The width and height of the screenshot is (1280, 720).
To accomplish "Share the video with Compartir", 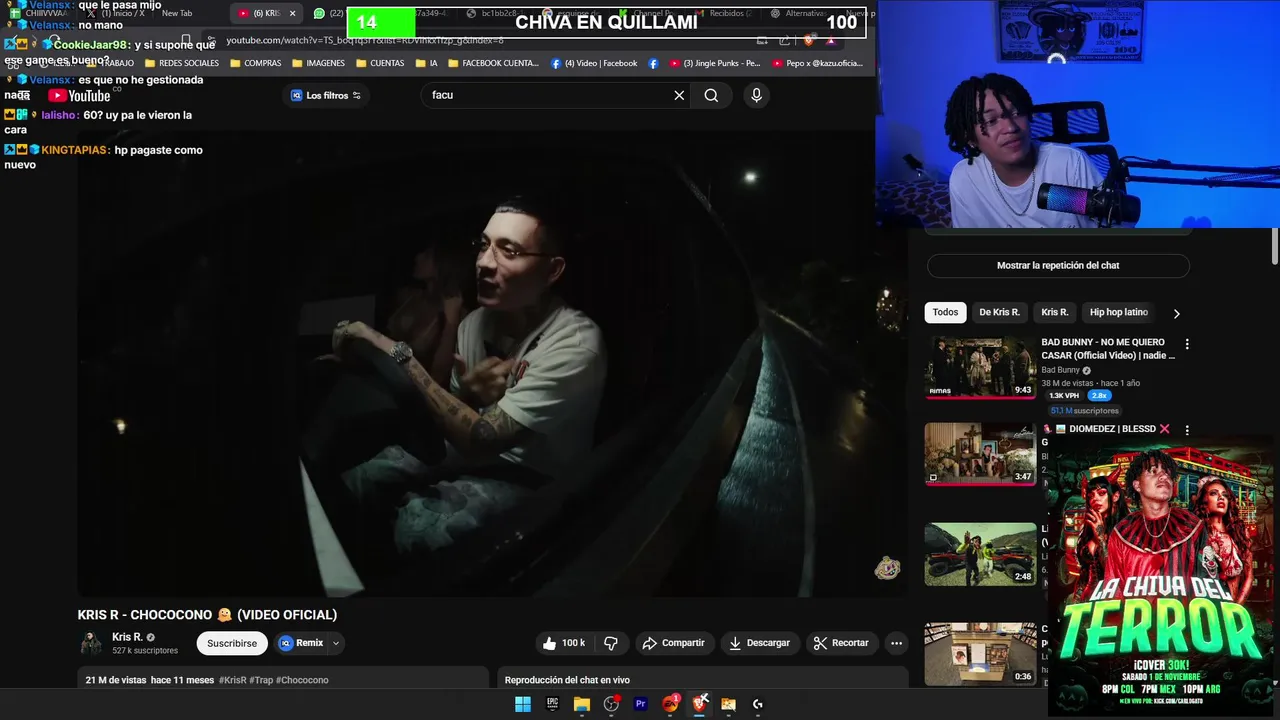I will tap(673, 643).
